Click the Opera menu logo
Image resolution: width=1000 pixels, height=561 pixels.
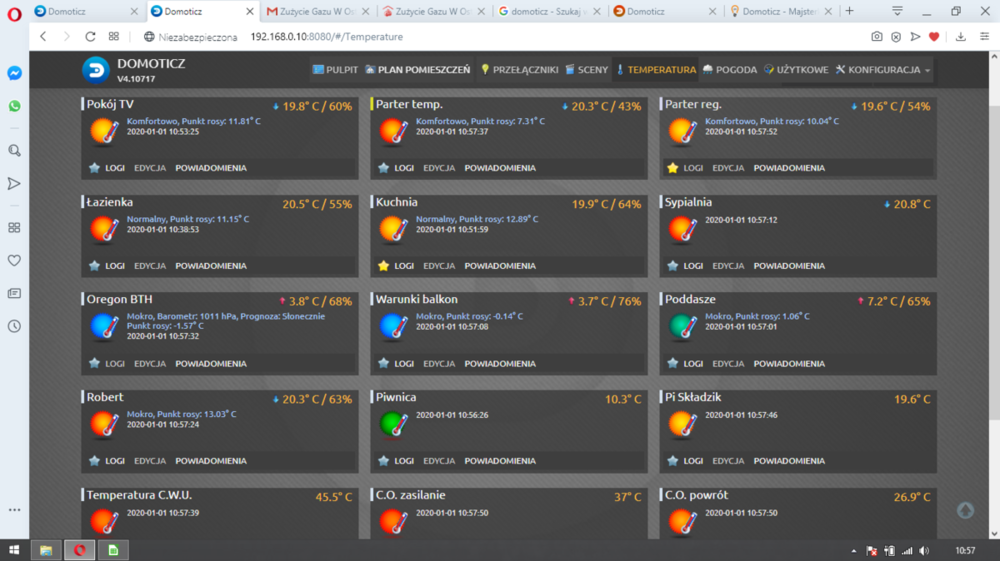14,13
